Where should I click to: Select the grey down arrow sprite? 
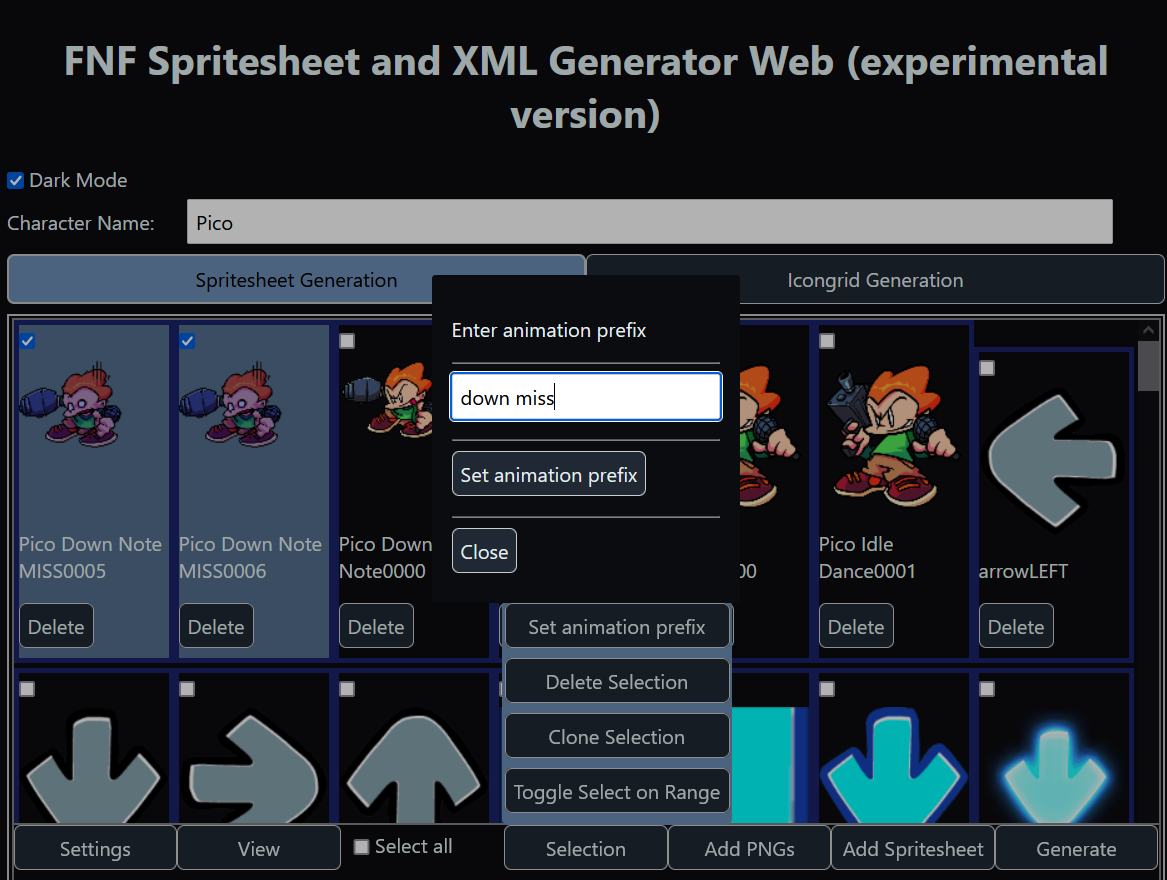coord(92,767)
